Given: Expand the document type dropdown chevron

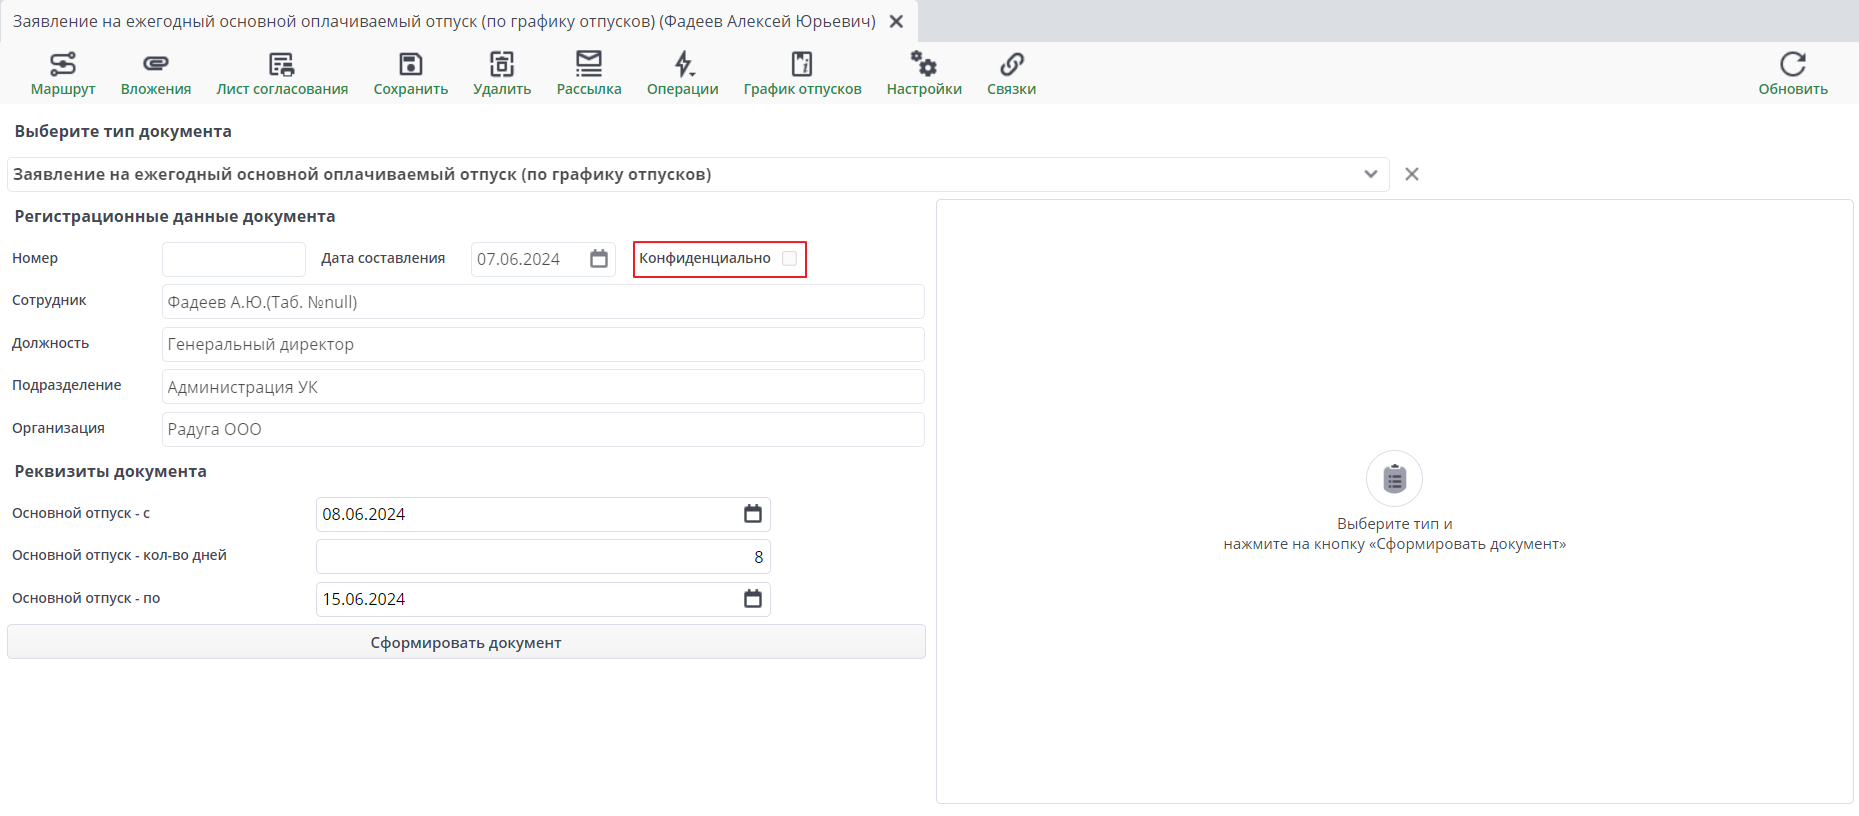Looking at the screenshot, I should point(1371,174).
